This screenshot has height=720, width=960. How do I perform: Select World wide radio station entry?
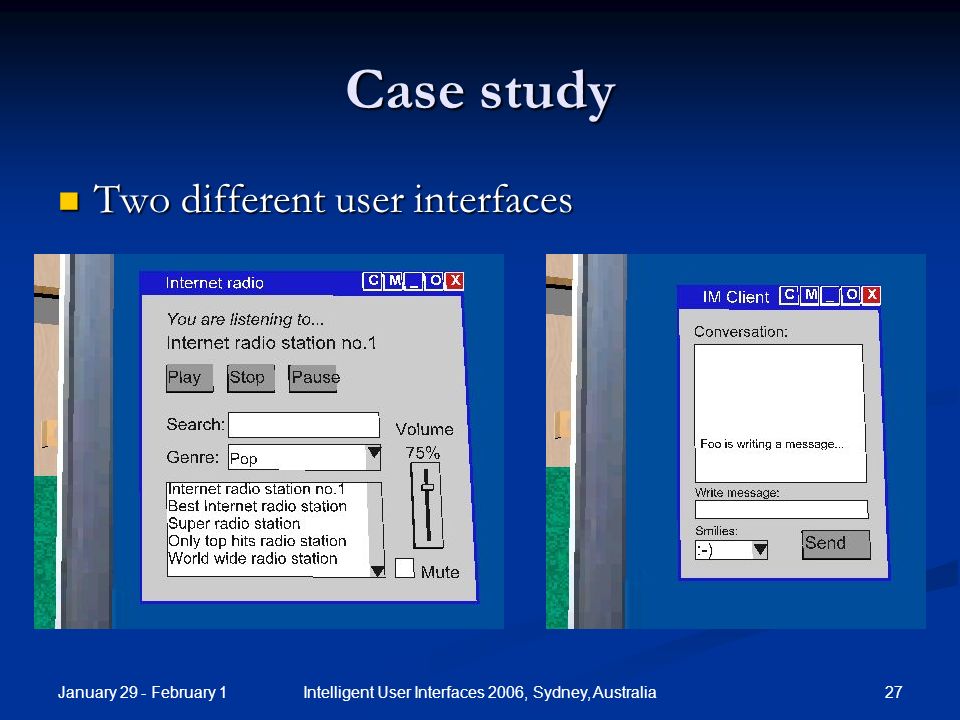pyautogui.click(x=252, y=558)
